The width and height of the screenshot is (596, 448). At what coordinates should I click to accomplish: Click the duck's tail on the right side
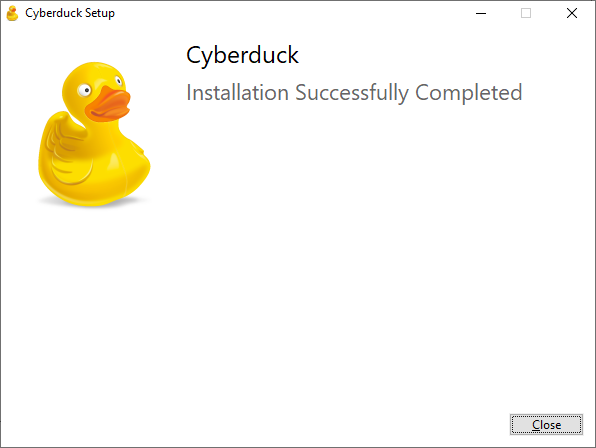[x=143, y=161]
